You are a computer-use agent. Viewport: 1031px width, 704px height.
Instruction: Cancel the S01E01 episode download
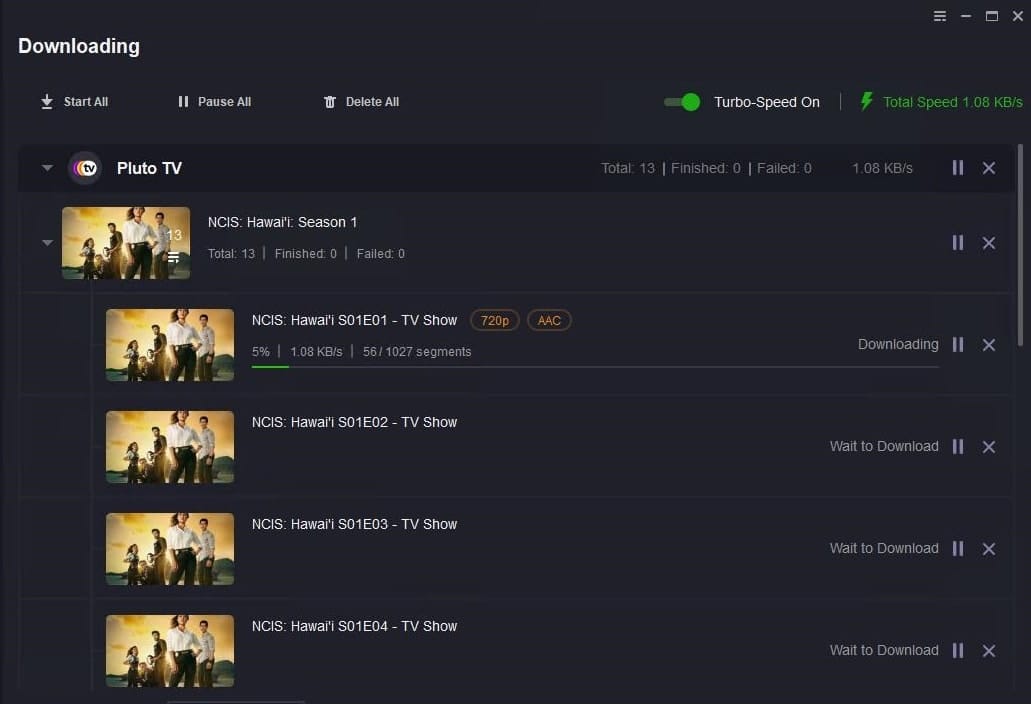(988, 345)
